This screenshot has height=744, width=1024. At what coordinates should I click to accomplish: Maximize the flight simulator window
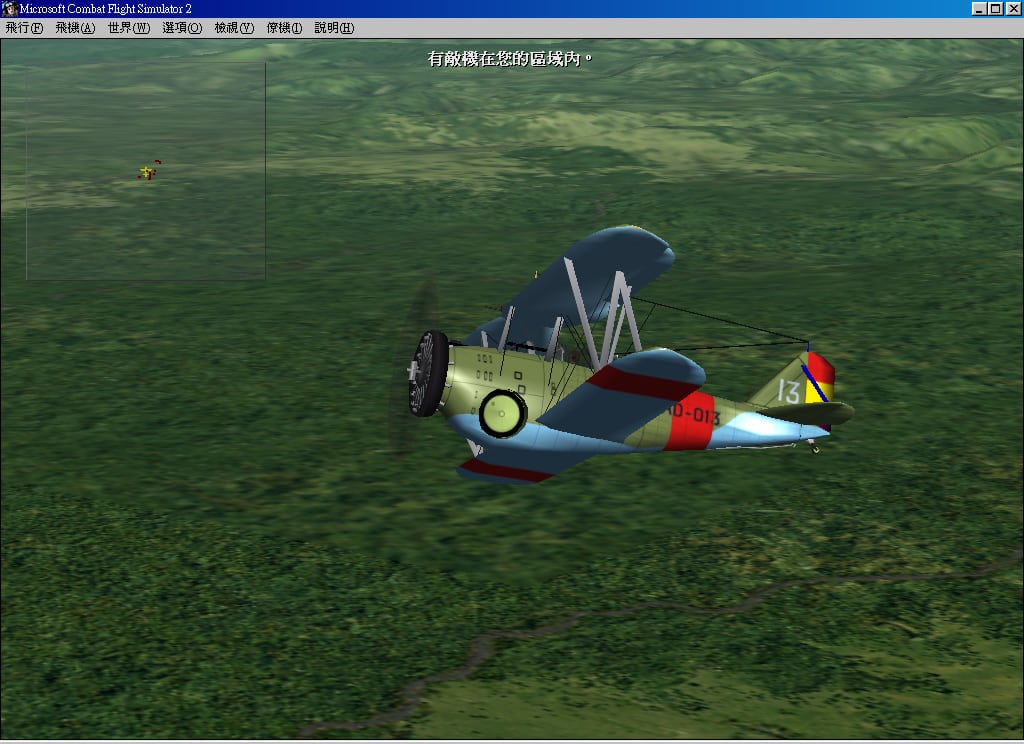(995, 9)
